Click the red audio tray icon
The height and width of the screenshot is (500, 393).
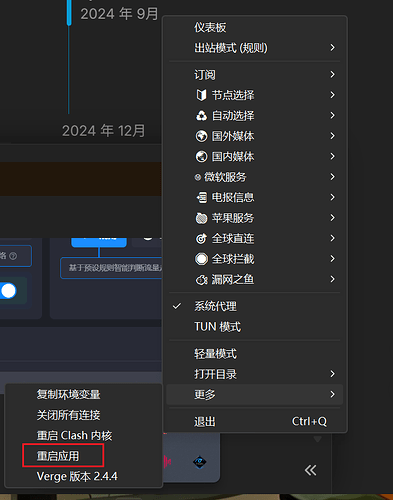[x=167, y=462]
